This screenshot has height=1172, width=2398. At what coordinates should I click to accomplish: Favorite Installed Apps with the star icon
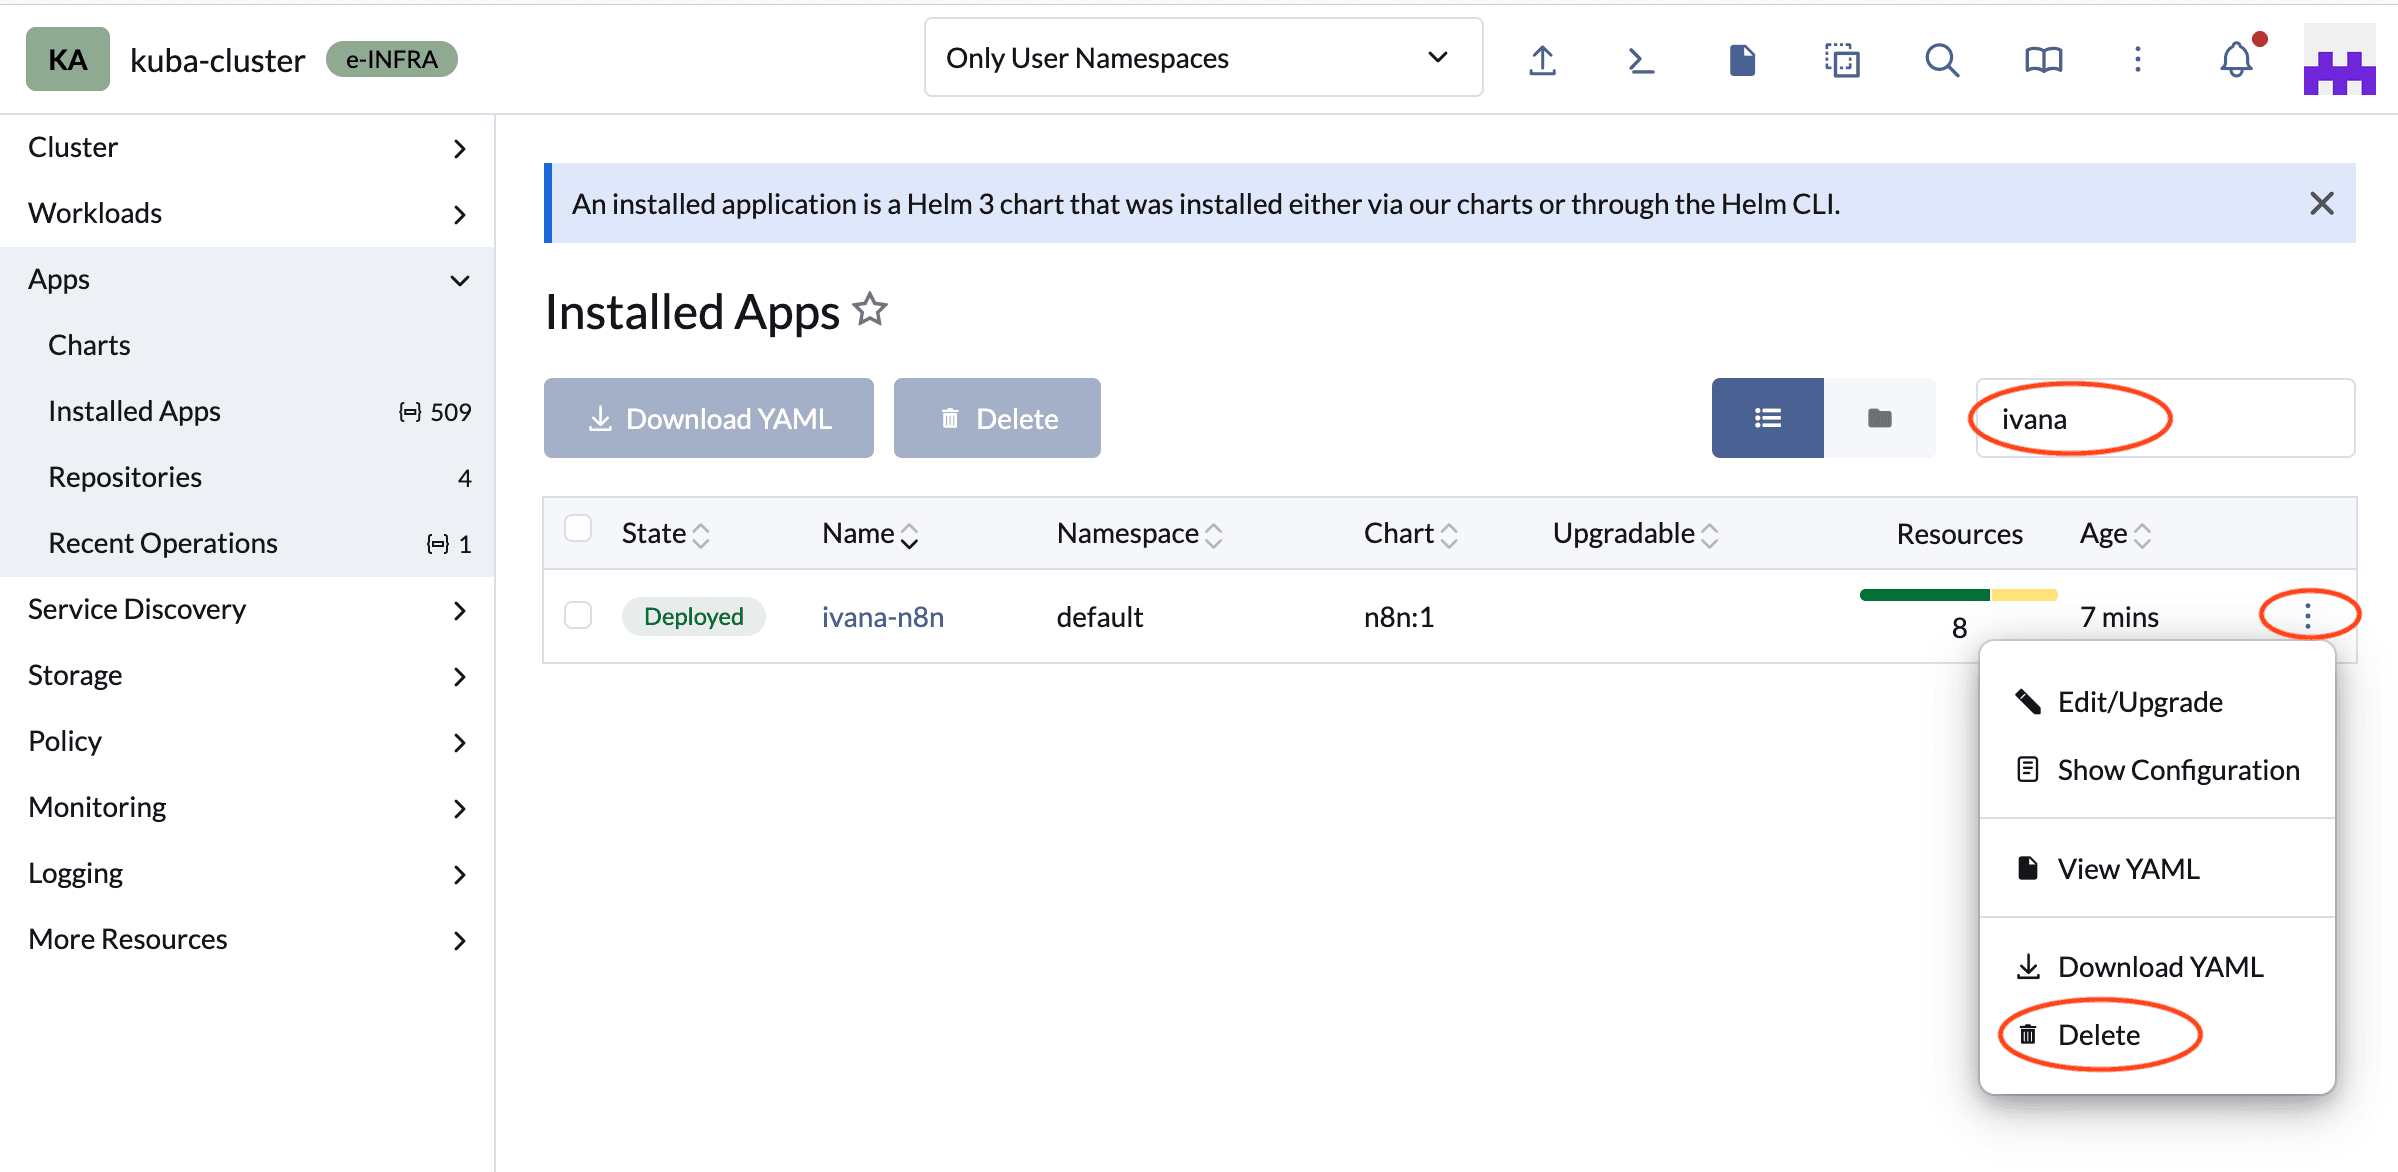[x=870, y=310]
